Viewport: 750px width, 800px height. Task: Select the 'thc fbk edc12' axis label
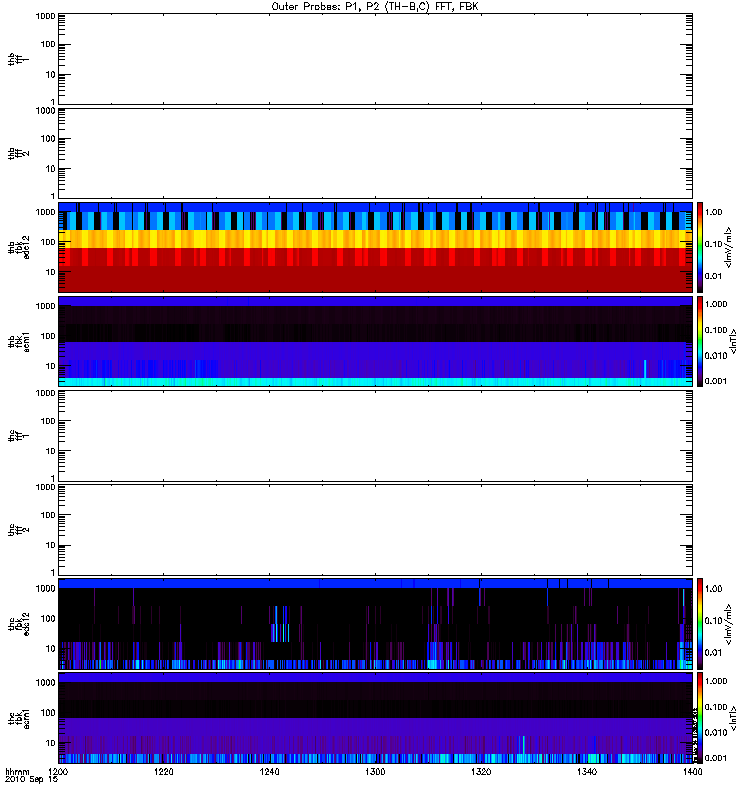[18, 624]
